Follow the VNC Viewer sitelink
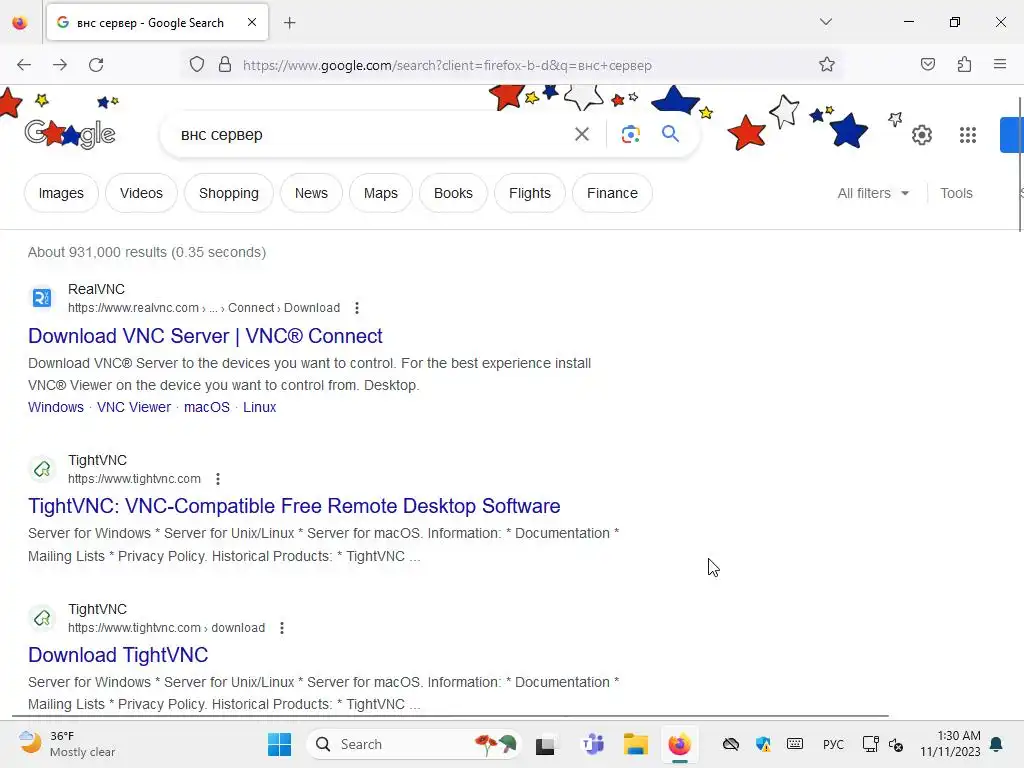This screenshot has width=1024, height=768. pyautogui.click(x=134, y=407)
